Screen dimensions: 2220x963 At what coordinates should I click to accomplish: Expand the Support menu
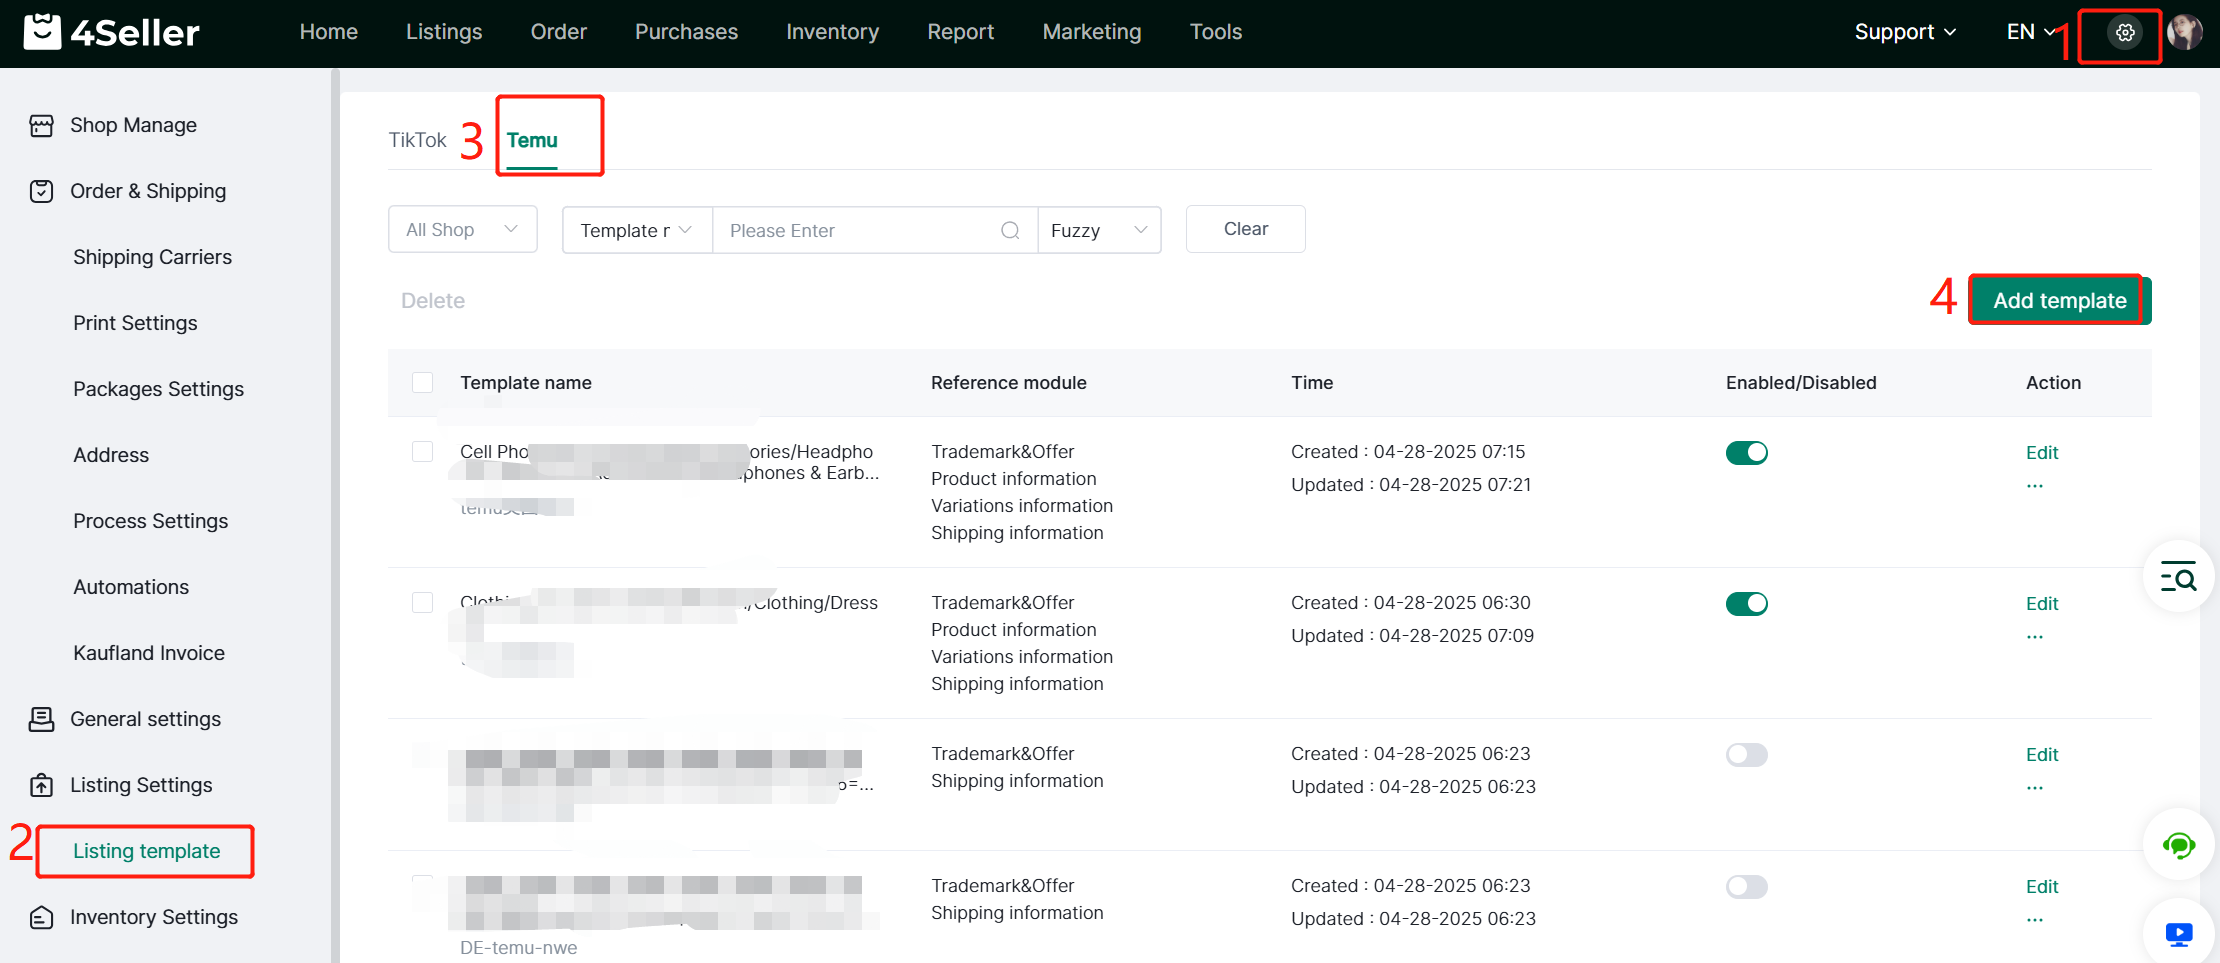coord(1905,32)
